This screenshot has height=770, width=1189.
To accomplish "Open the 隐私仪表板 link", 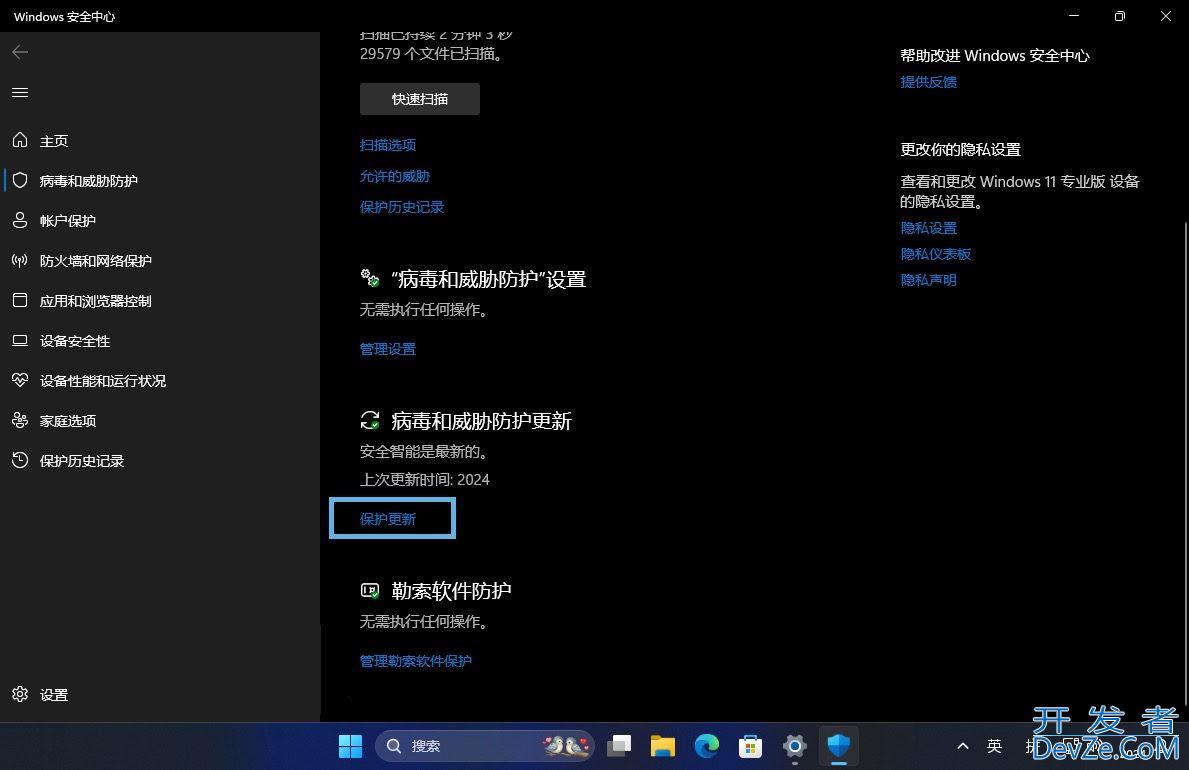I will (936, 254).
